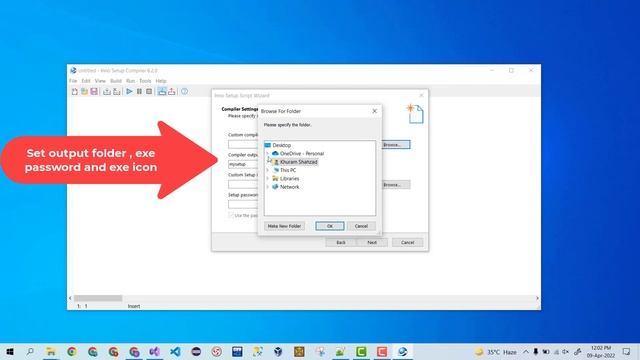This screenshot has height=360, width=640.
Task: Select Network in the folder tree
Action: click(289, 187)
